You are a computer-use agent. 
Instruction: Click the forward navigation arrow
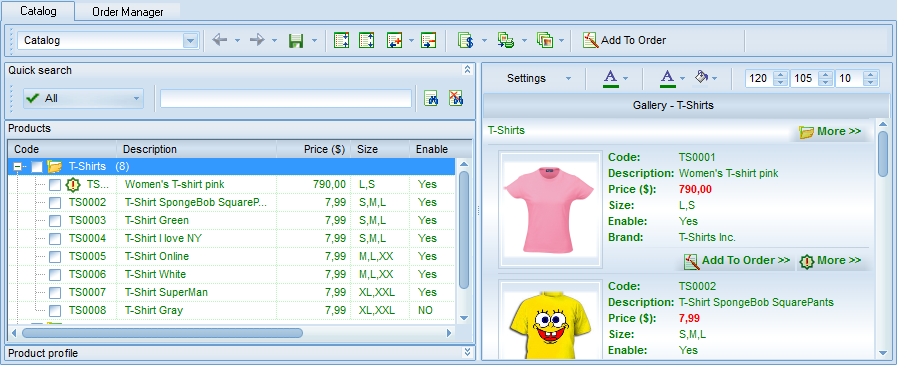pos(257,40)
